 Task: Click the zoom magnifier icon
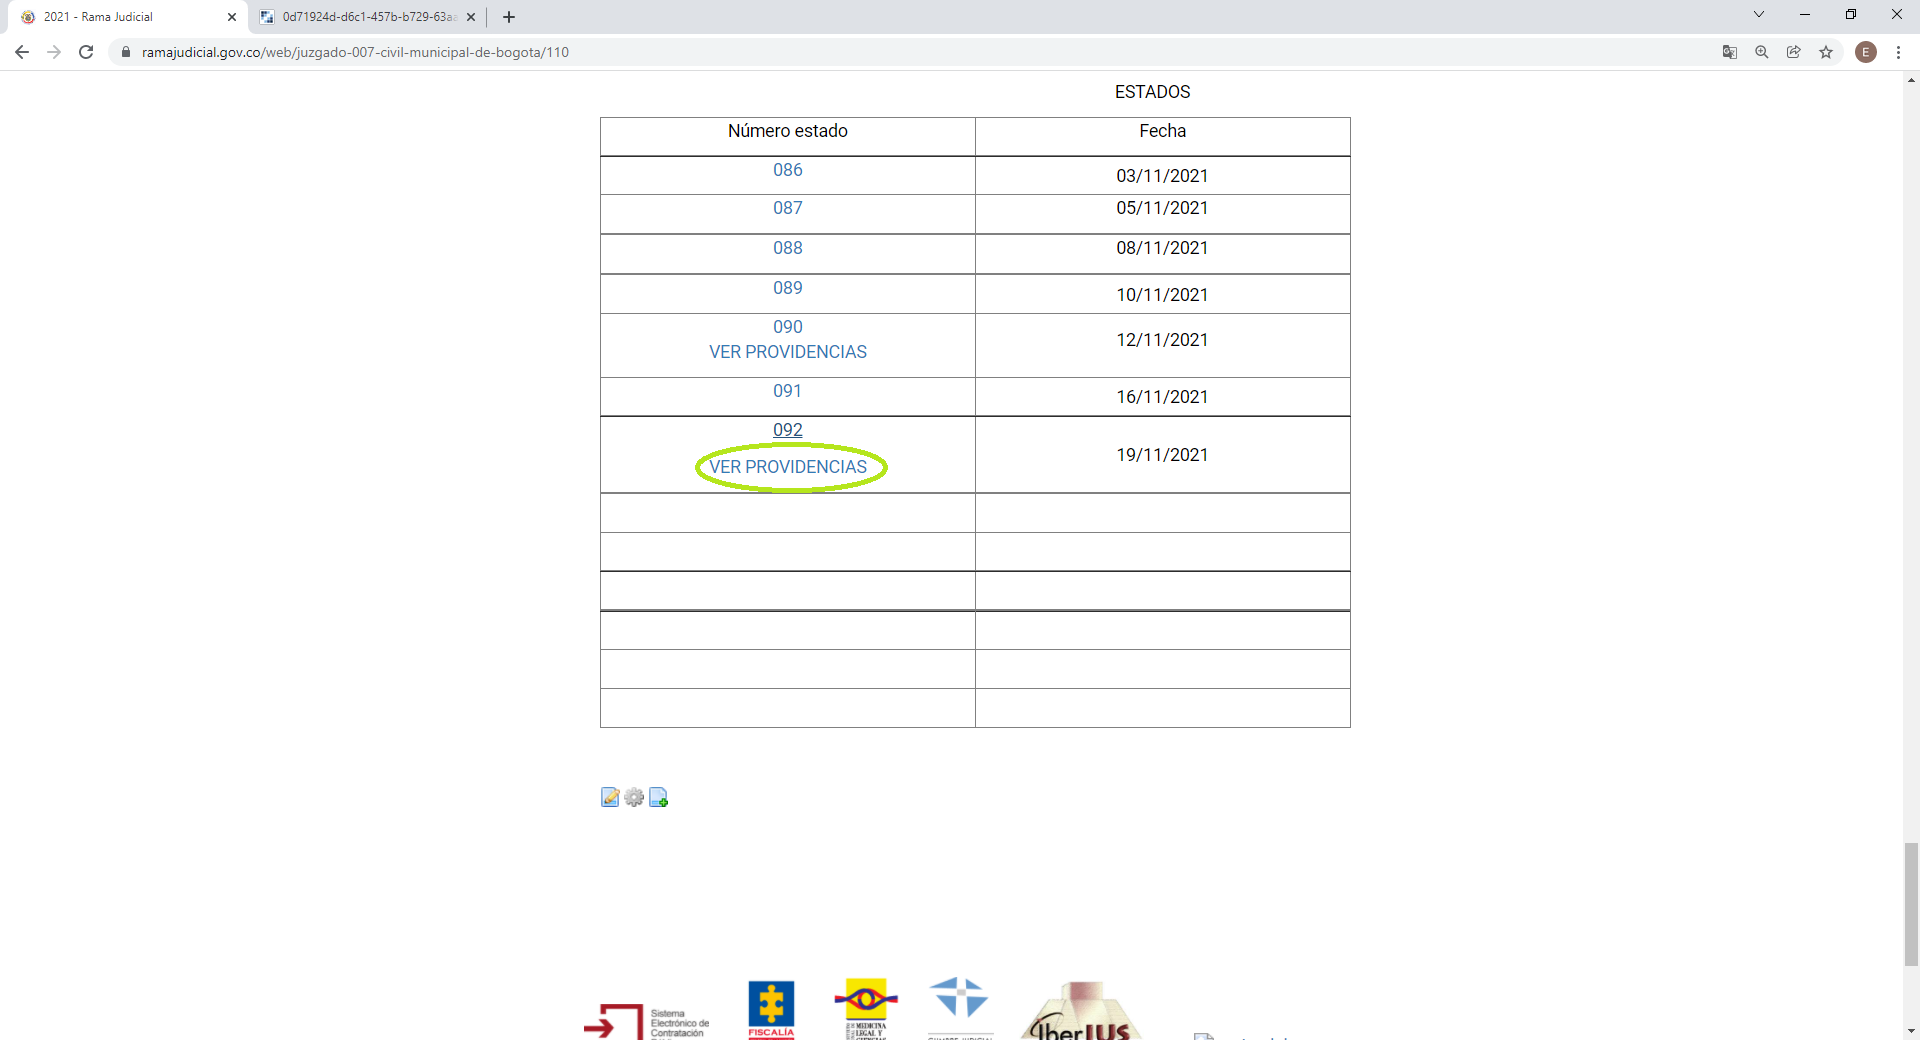[1761, 52]
